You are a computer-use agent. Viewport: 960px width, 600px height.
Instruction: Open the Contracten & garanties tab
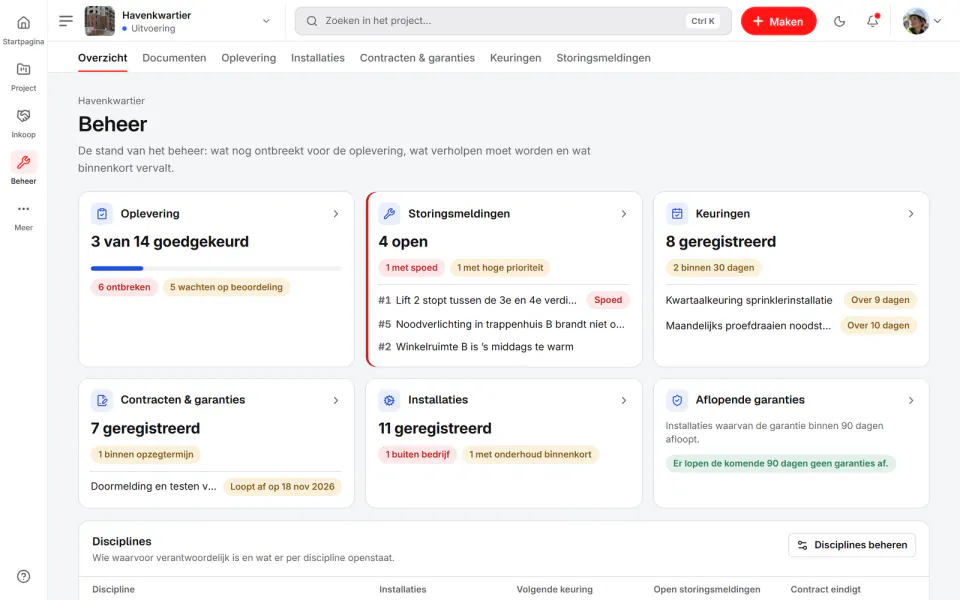[x=417, y=58]
